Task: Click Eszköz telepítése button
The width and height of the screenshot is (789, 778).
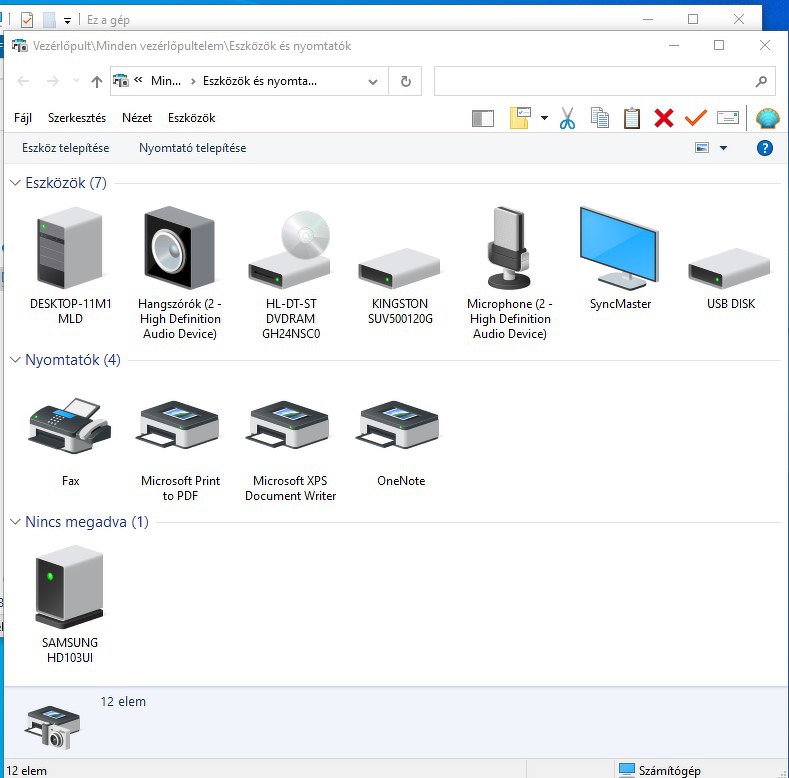Action: 65,148
